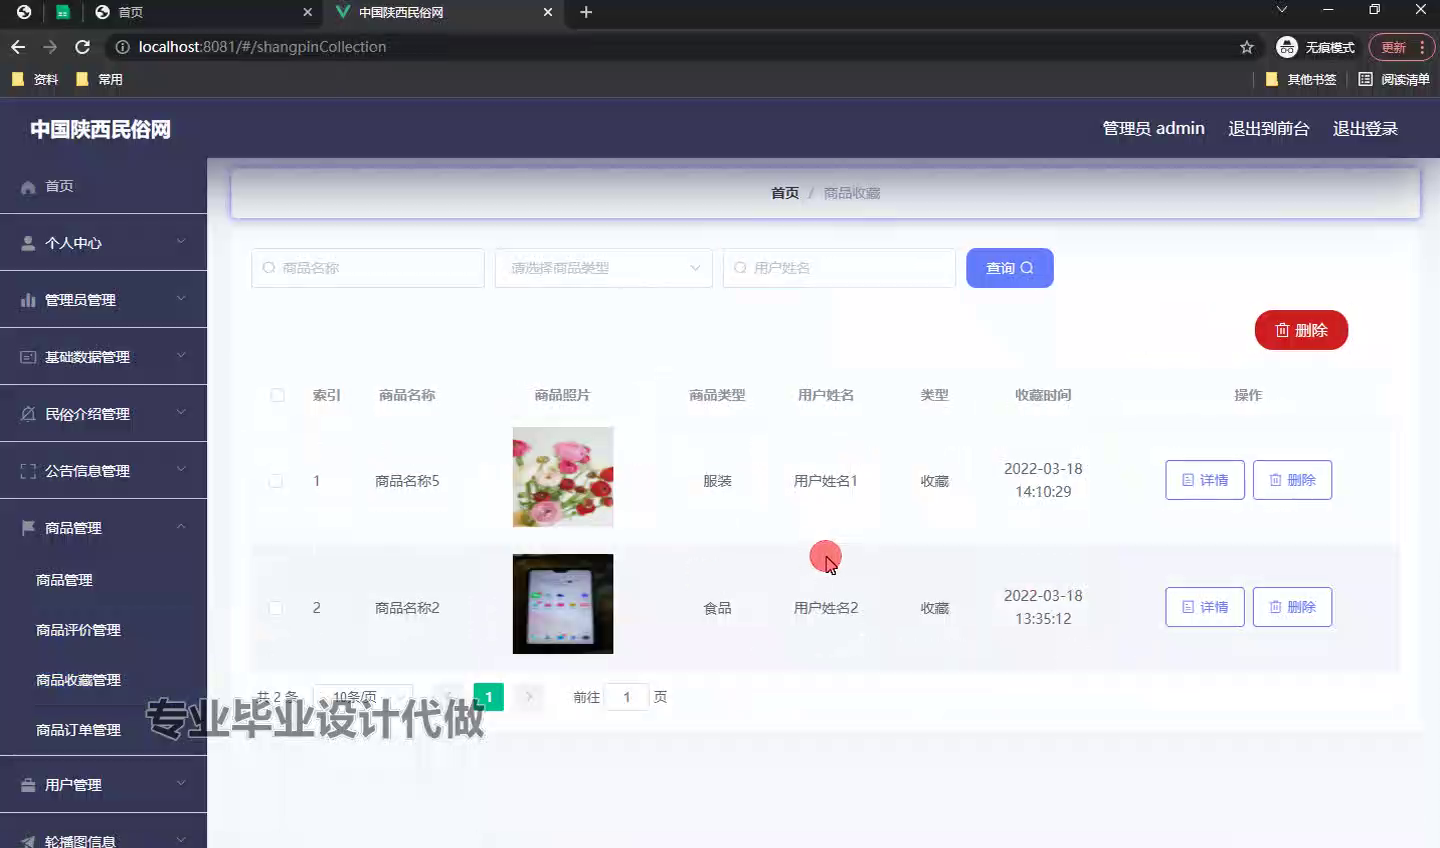The image size is (1440, 848).
Task: Open the 常用 bookmark folder
Action: coord(99,79)
